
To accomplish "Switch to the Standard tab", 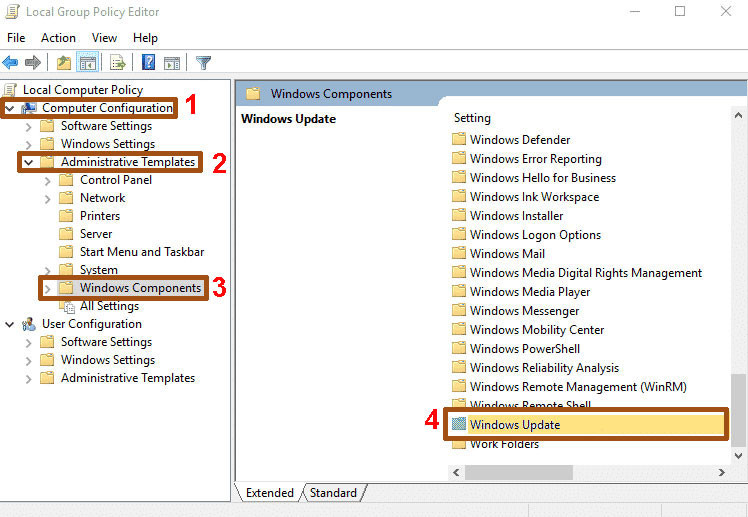I will (x=333, y=493).
